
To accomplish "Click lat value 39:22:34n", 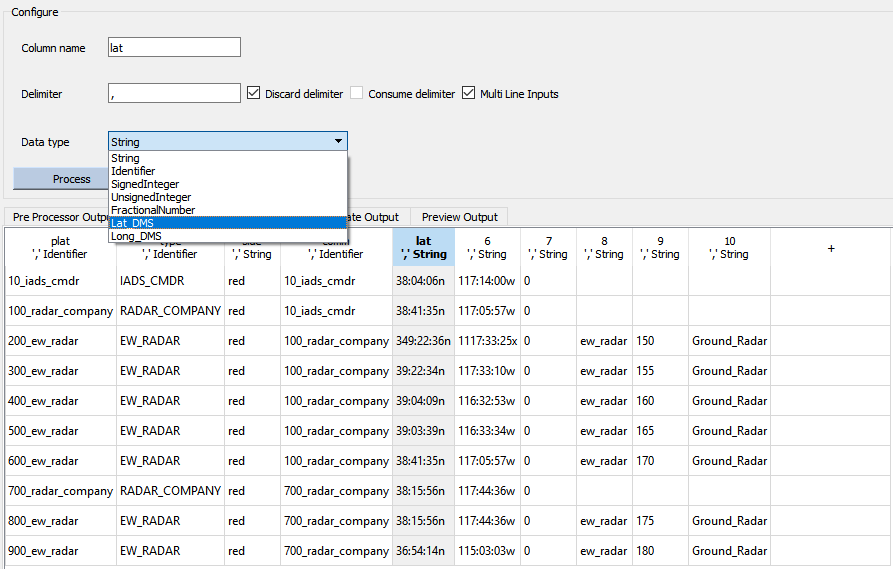I will [423, 371].
